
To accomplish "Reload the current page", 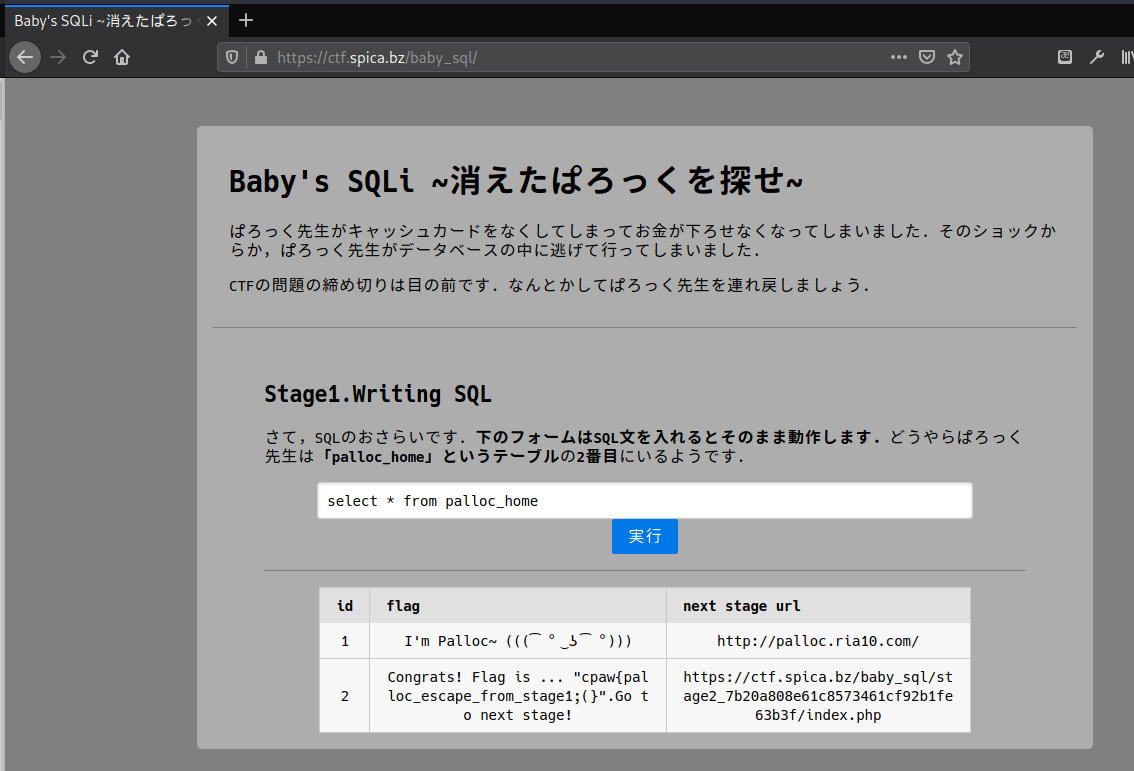I will (90, 57).
